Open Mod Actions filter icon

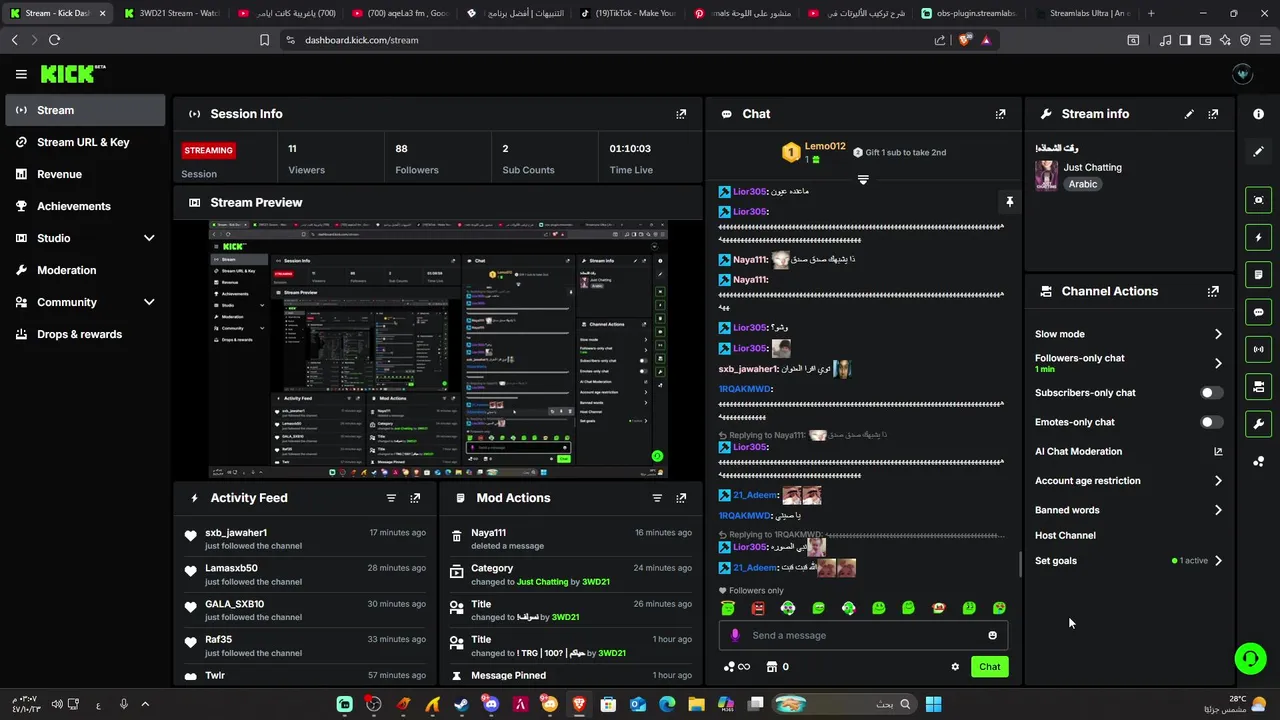(x=657, y=498)
